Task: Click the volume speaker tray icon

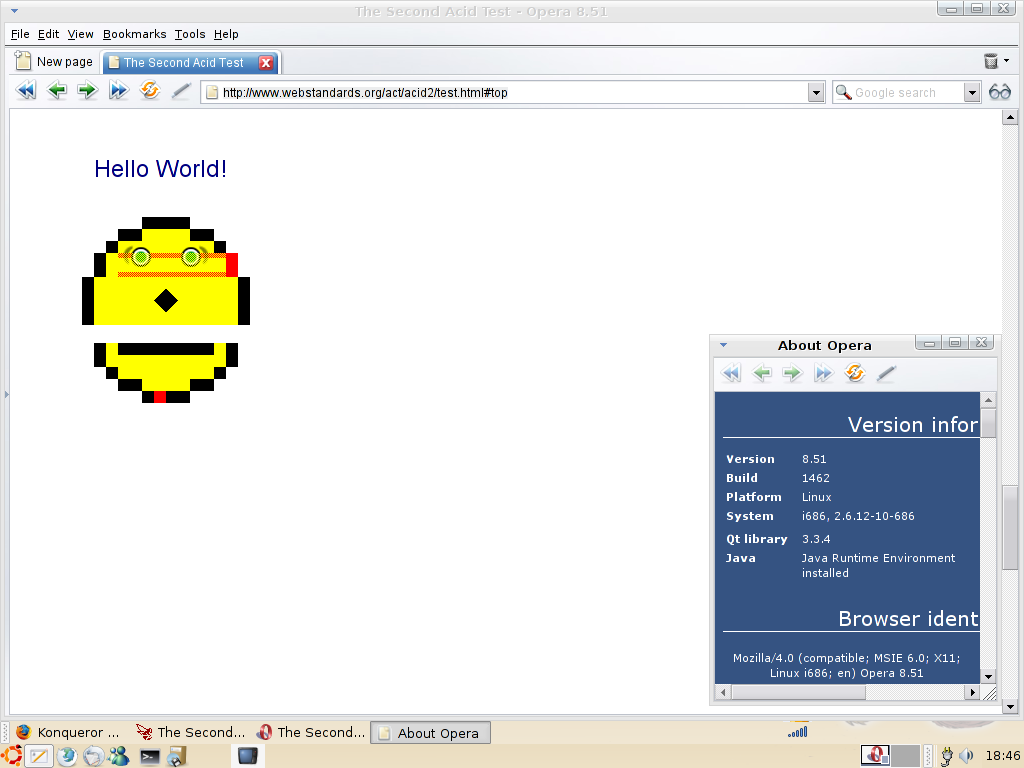Action: coord(967,756)
